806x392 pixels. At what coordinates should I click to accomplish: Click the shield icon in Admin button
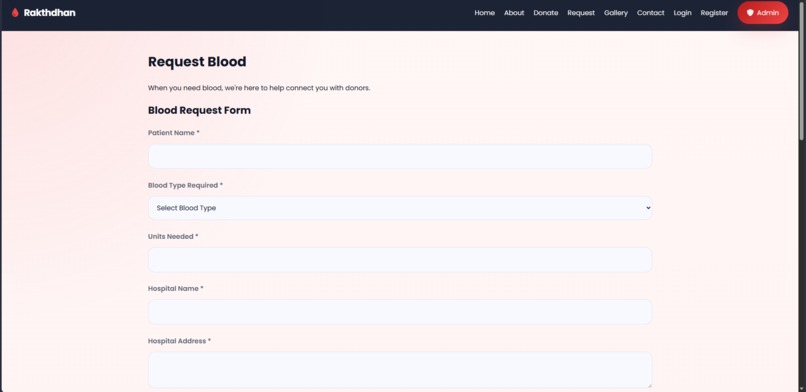pyautogui.click(x=750, y=13)
